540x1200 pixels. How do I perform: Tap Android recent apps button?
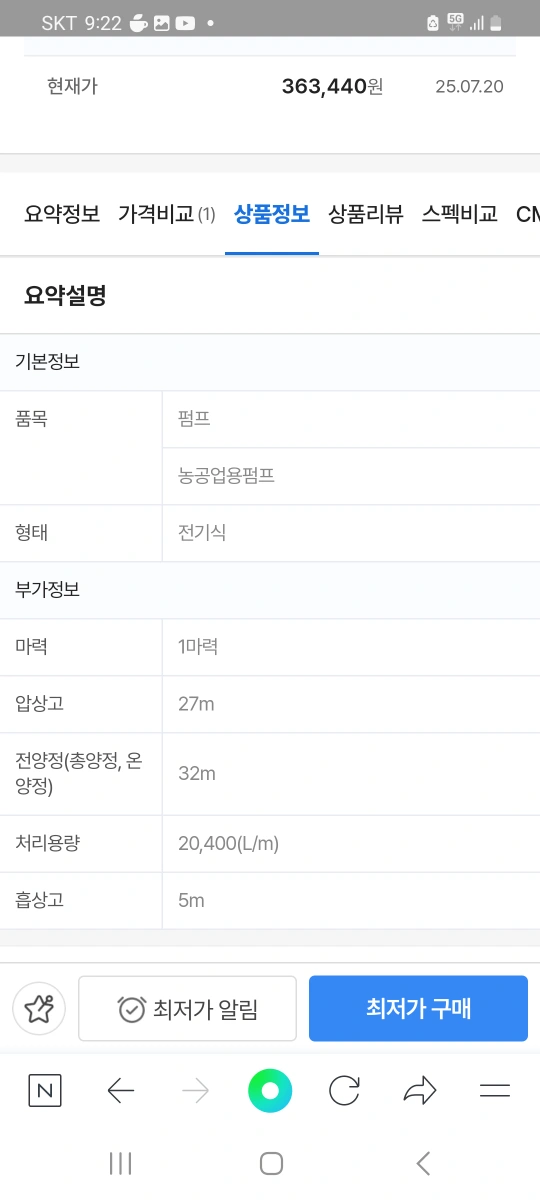tap(120, 1163)
